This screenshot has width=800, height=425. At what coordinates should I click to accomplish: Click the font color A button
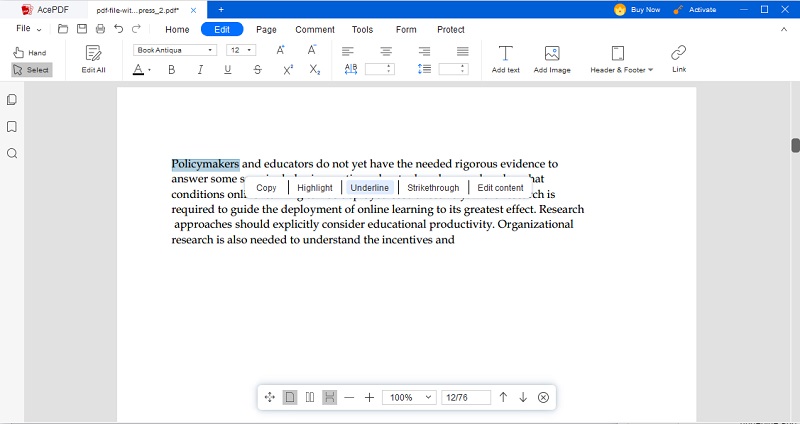click(138, 70)
